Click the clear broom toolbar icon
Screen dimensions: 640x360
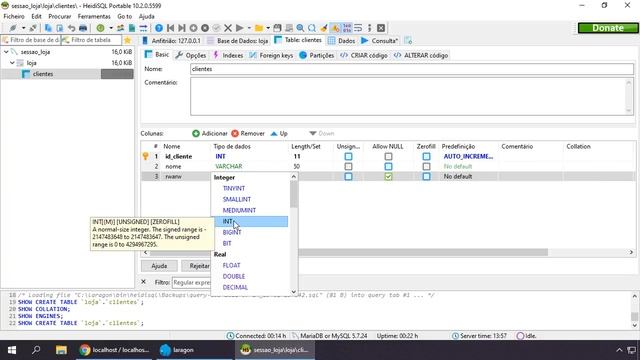(x=324, y=28)
